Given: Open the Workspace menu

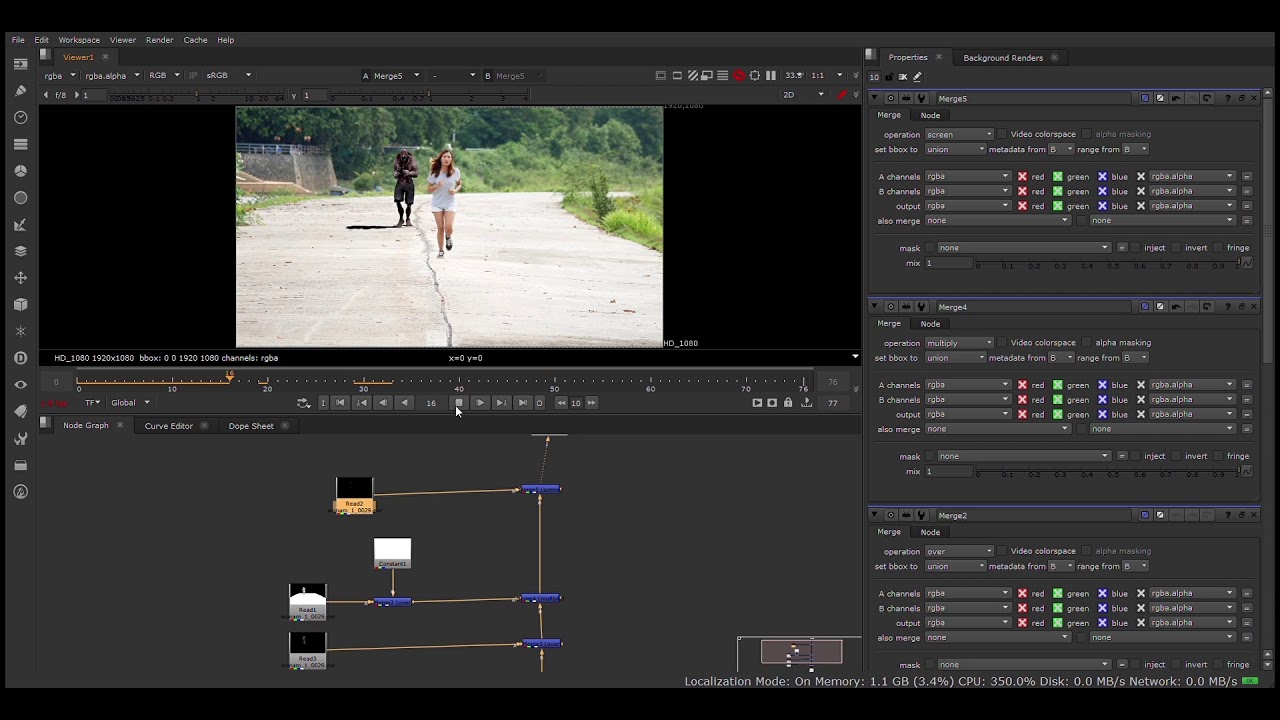Looking at the screenshot, I should pyautogui.click(x=79, y=40).
